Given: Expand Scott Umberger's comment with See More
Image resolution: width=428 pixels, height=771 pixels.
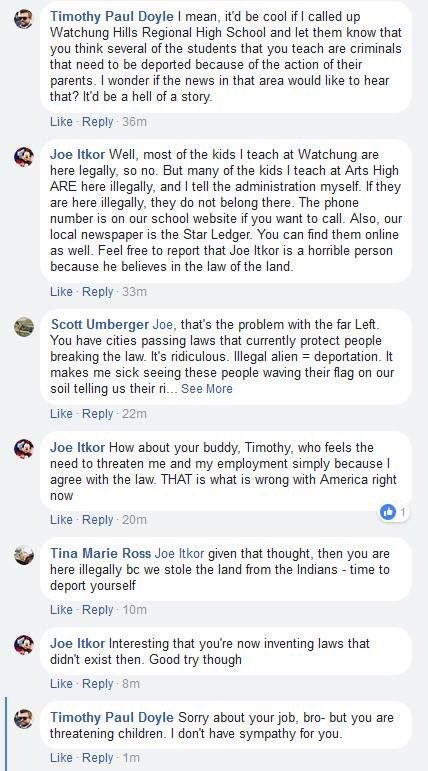Looking at the screenshot, I should coord(207,389).
